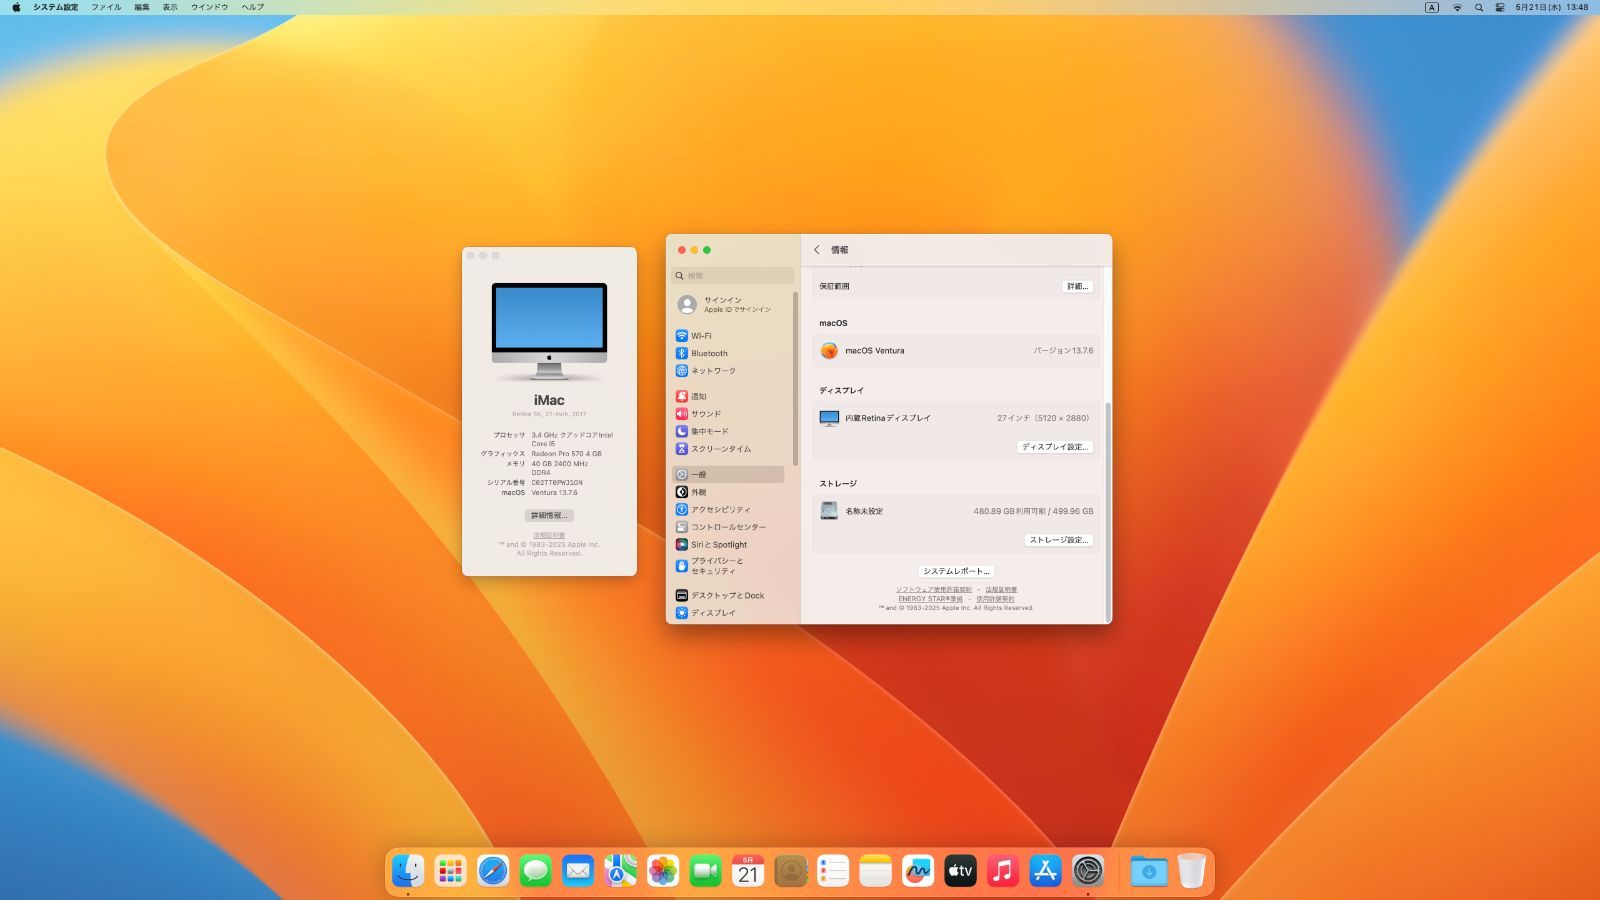Image resolution: width=1600 pixels, height=900 pixels.
Task: Launch Safari from the Dock
Action: pyautogui.click(x=493, y=871)
